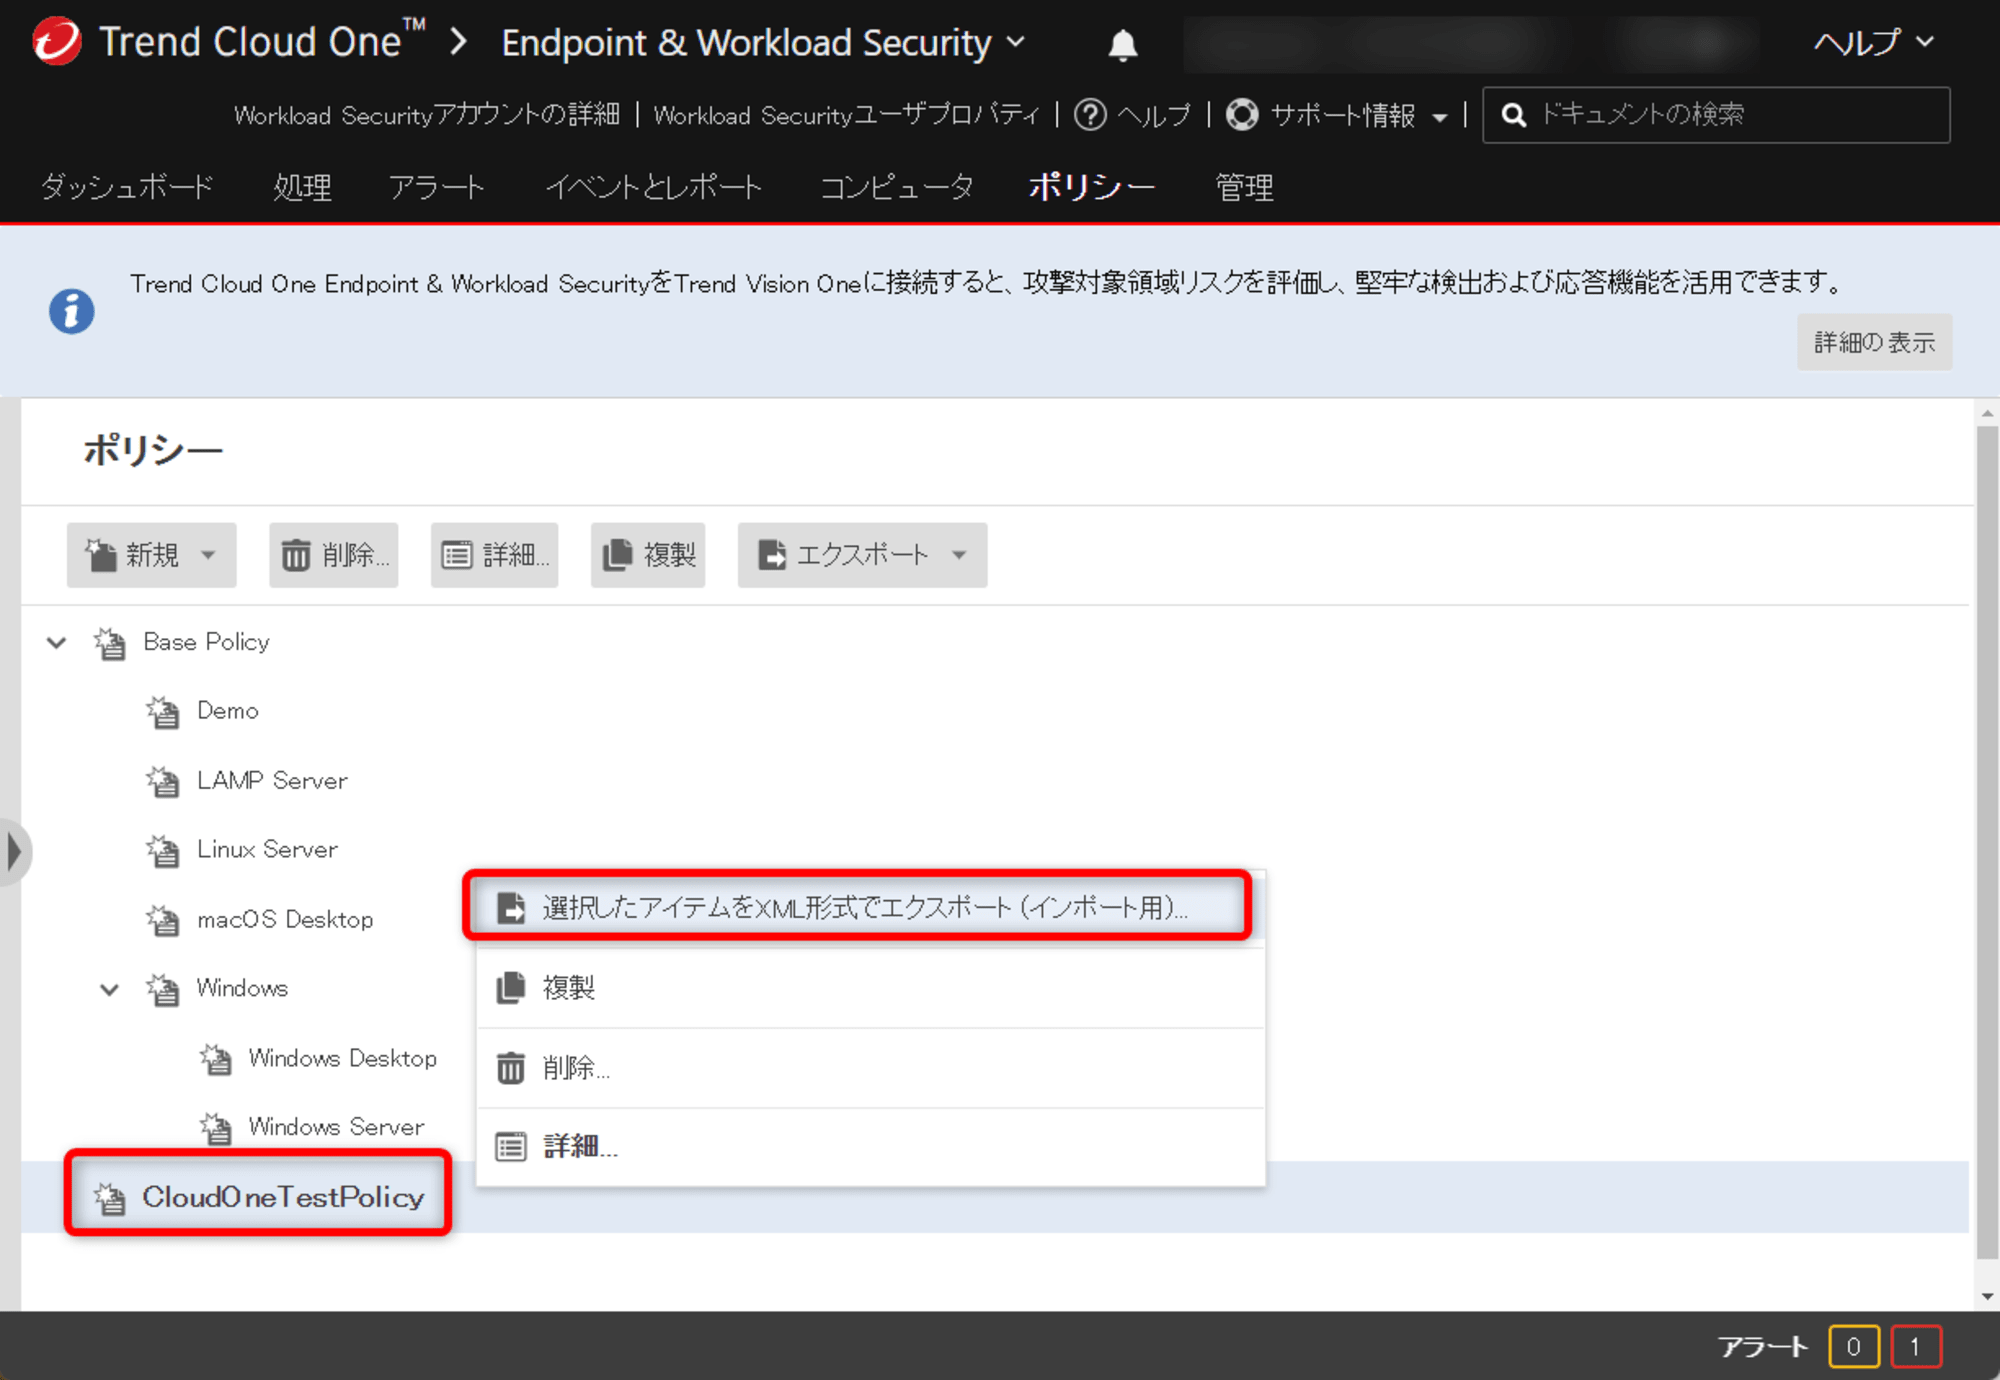The height and width of the screenshot is (1380, 2000).
Task: Click the Windows Desktop policy icon
Action: 215,1059
